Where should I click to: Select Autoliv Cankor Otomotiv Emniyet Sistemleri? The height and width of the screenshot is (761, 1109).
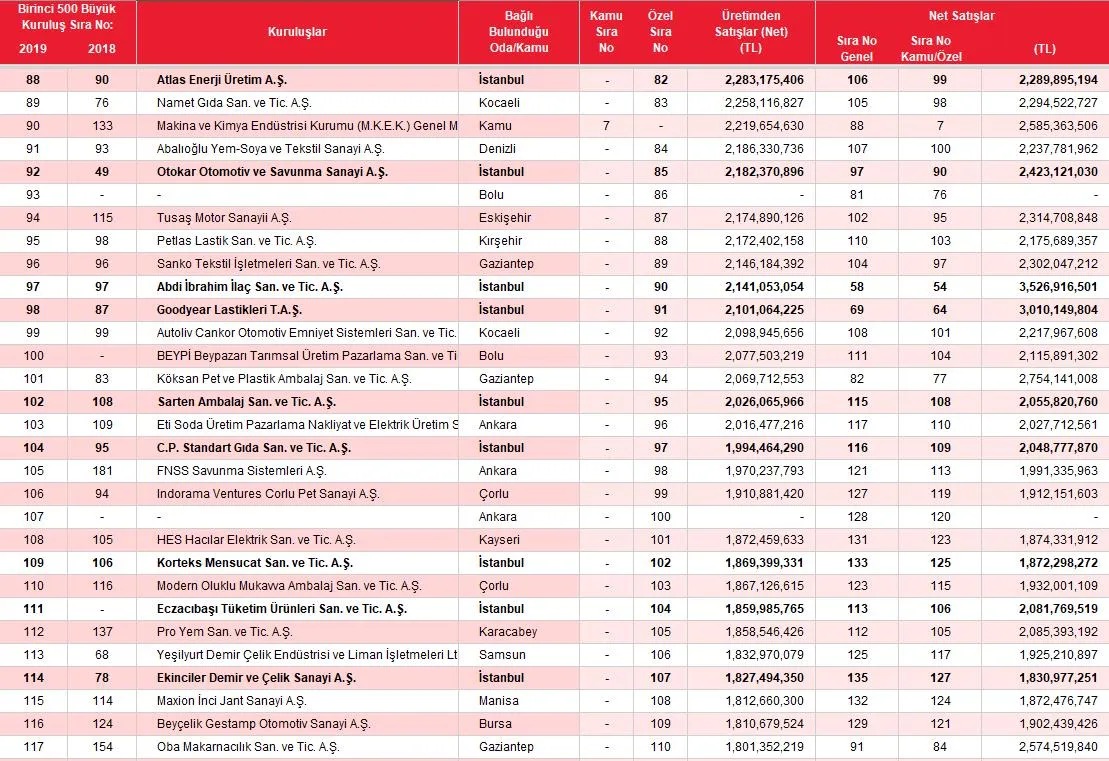[x=307, y=332]
